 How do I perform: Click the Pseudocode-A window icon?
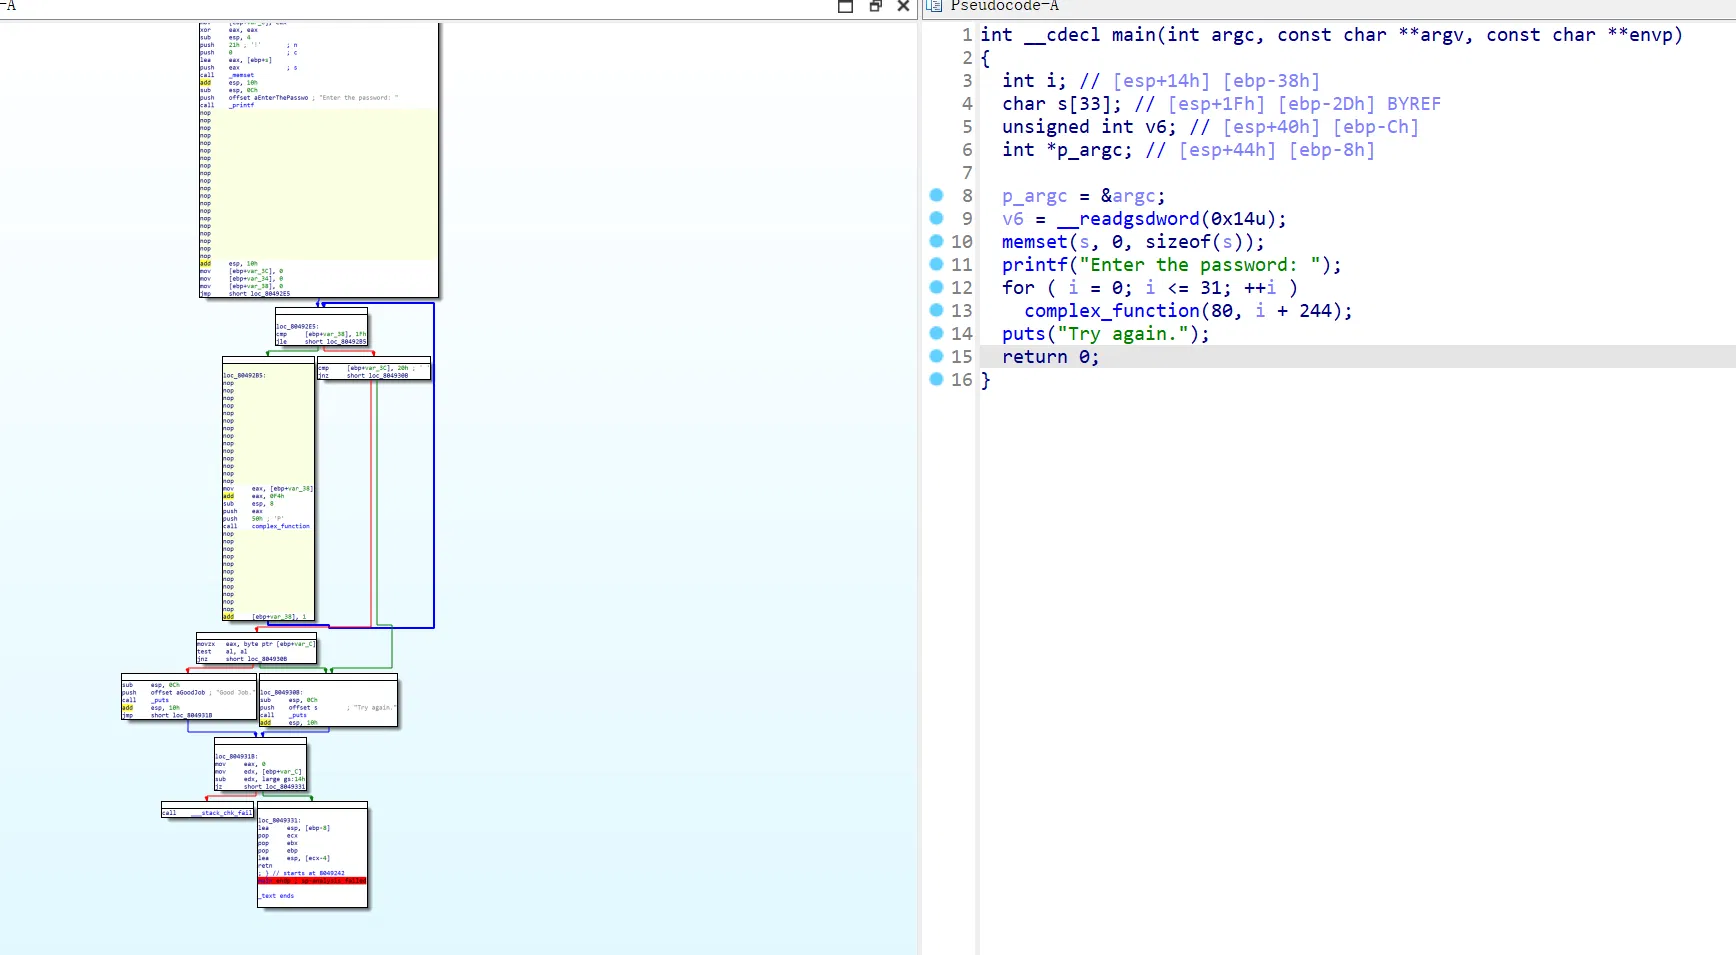pos(934,6)
